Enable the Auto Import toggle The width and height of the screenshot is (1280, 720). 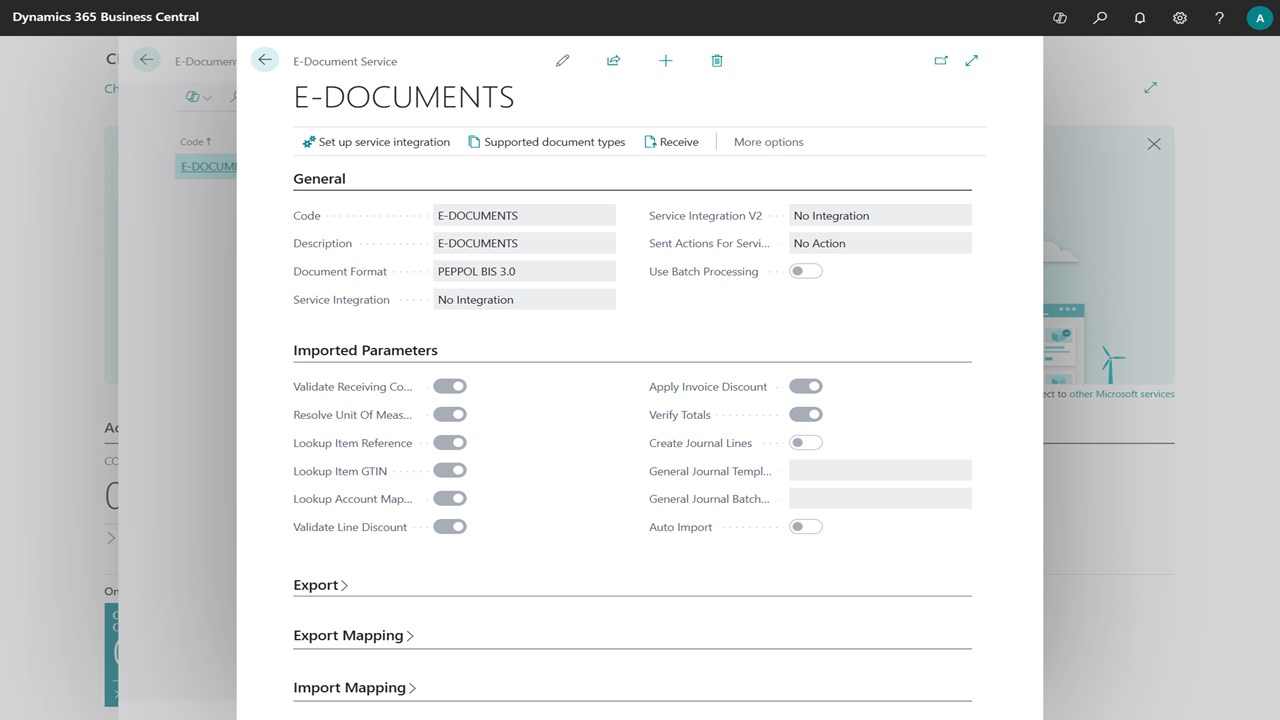tap(806, 527)
